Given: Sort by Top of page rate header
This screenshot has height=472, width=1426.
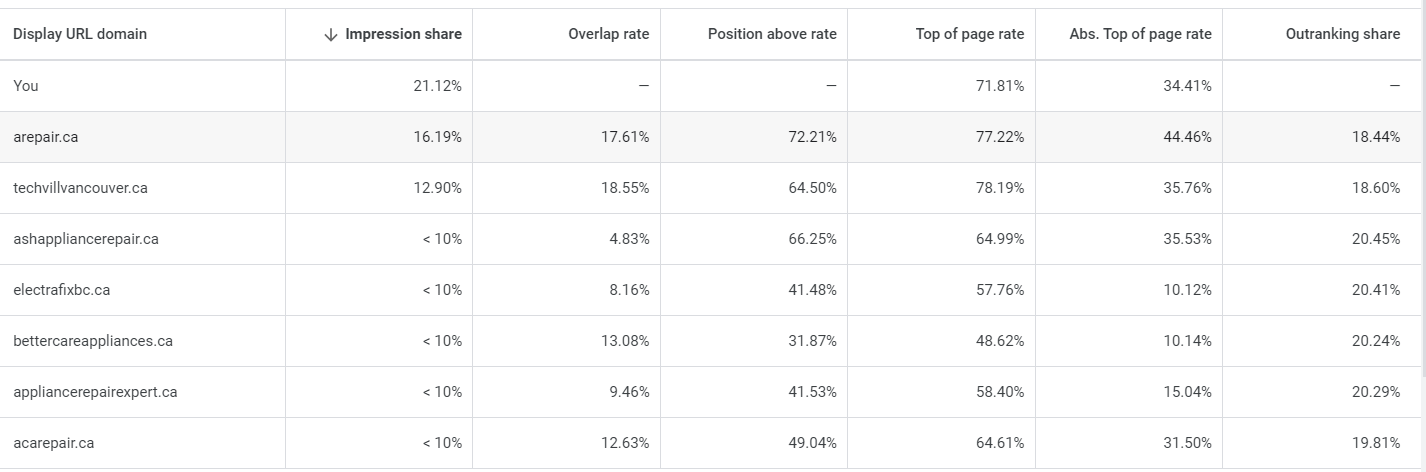Looking at the screenshot, I should pos(969,34).
